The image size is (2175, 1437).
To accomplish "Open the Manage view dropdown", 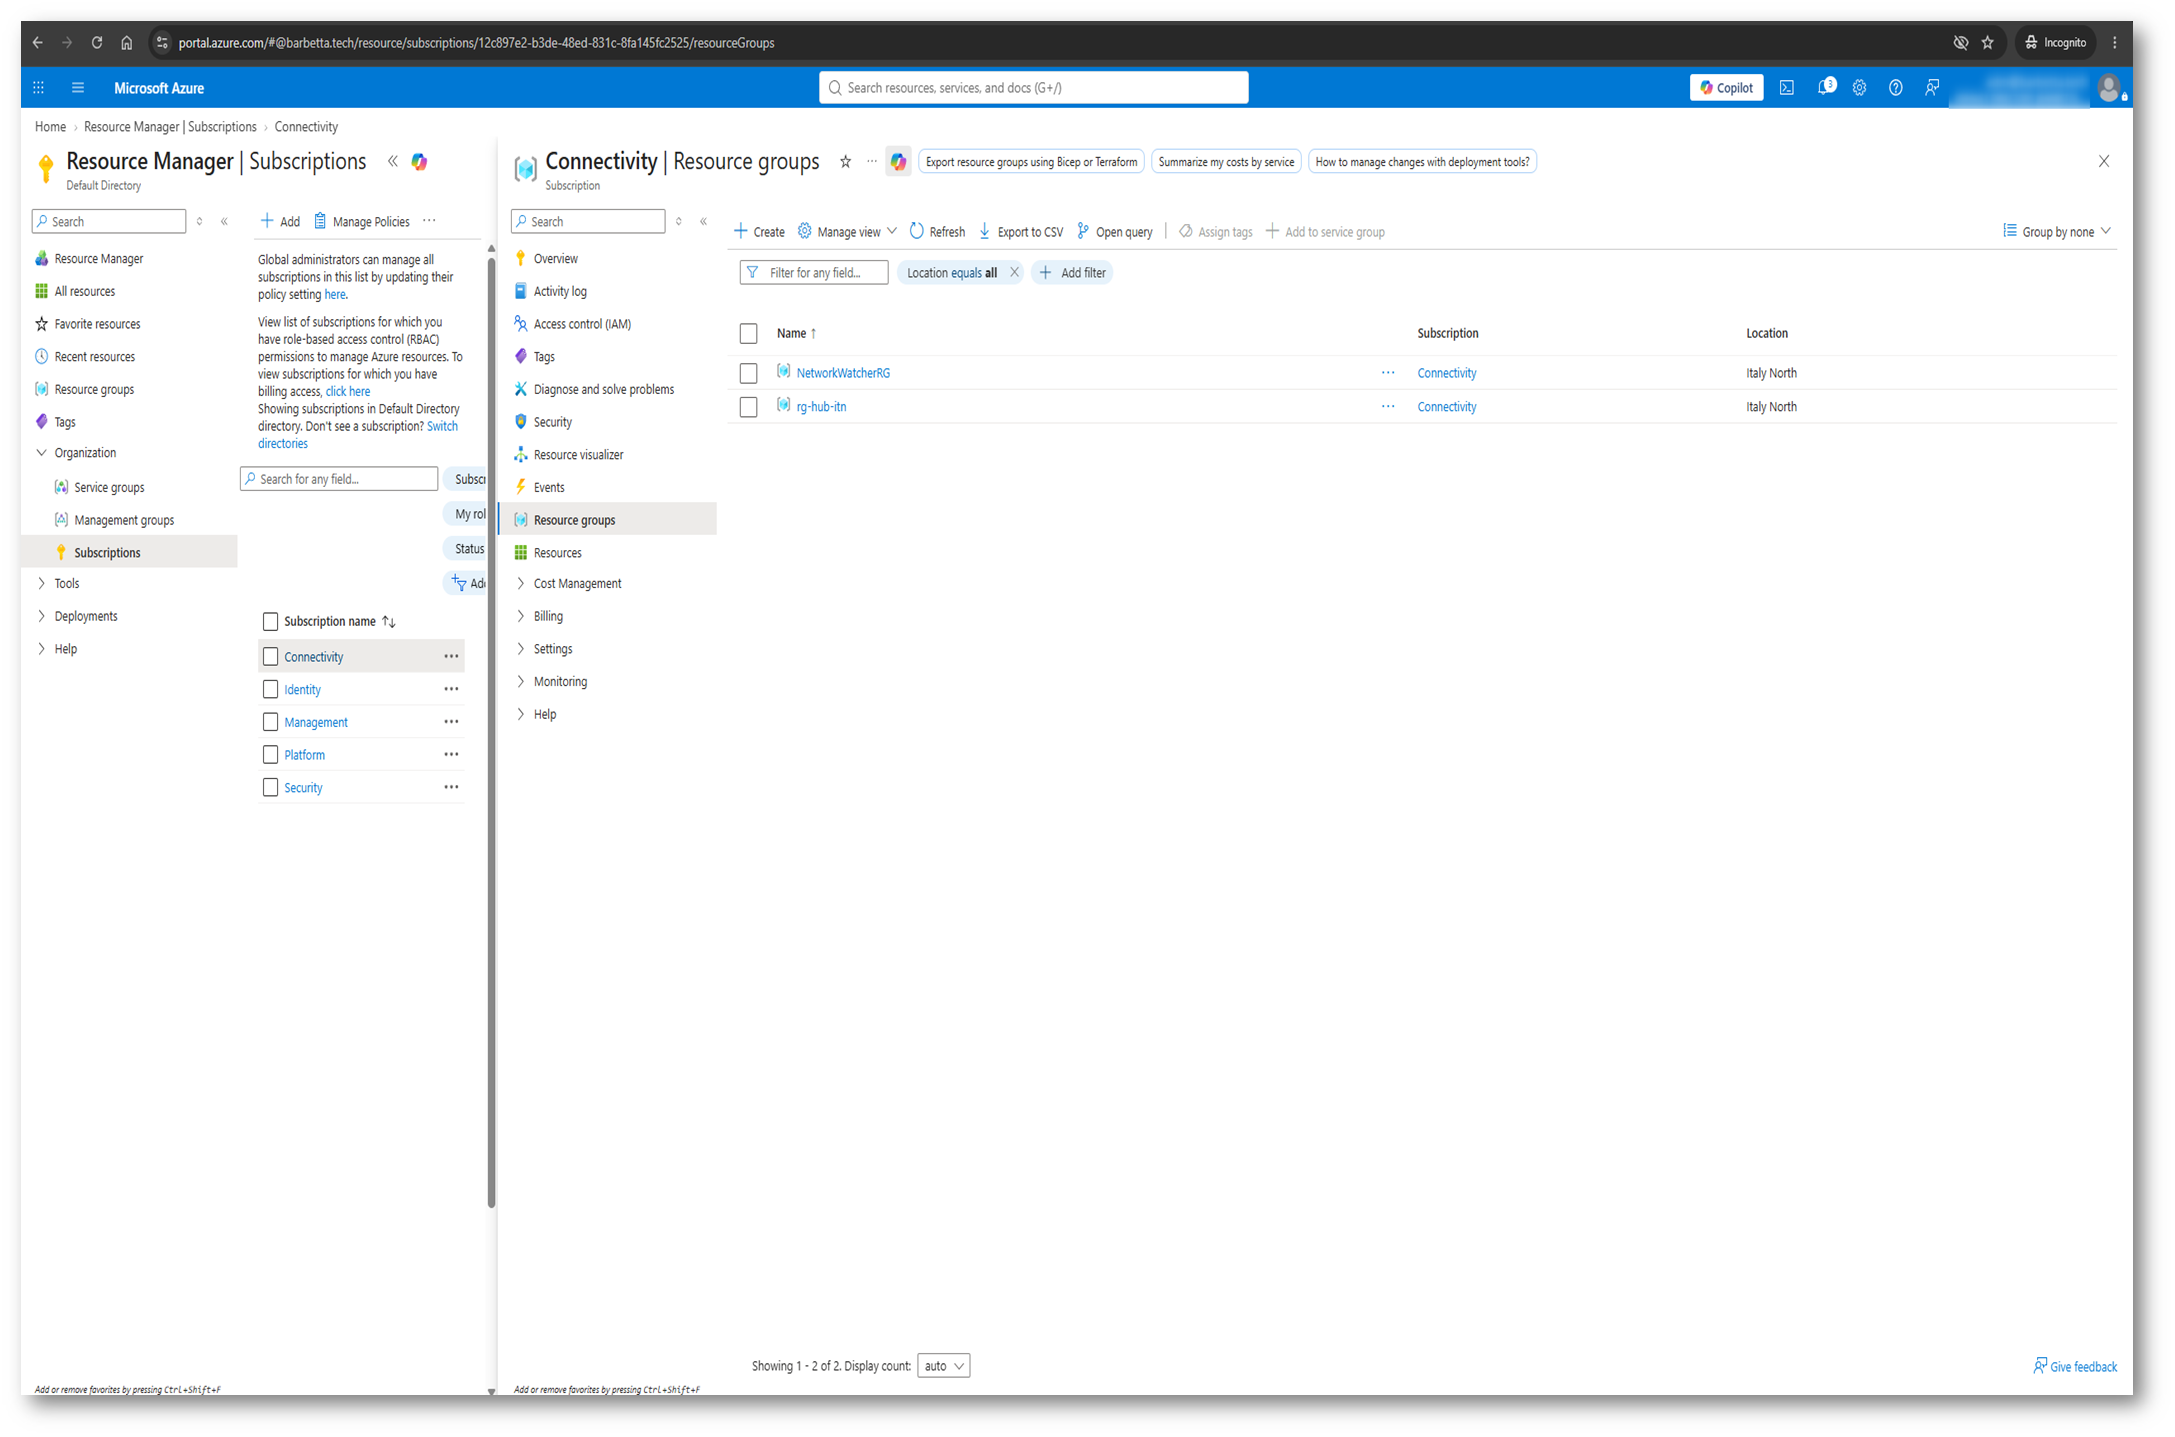I will 848,232.
